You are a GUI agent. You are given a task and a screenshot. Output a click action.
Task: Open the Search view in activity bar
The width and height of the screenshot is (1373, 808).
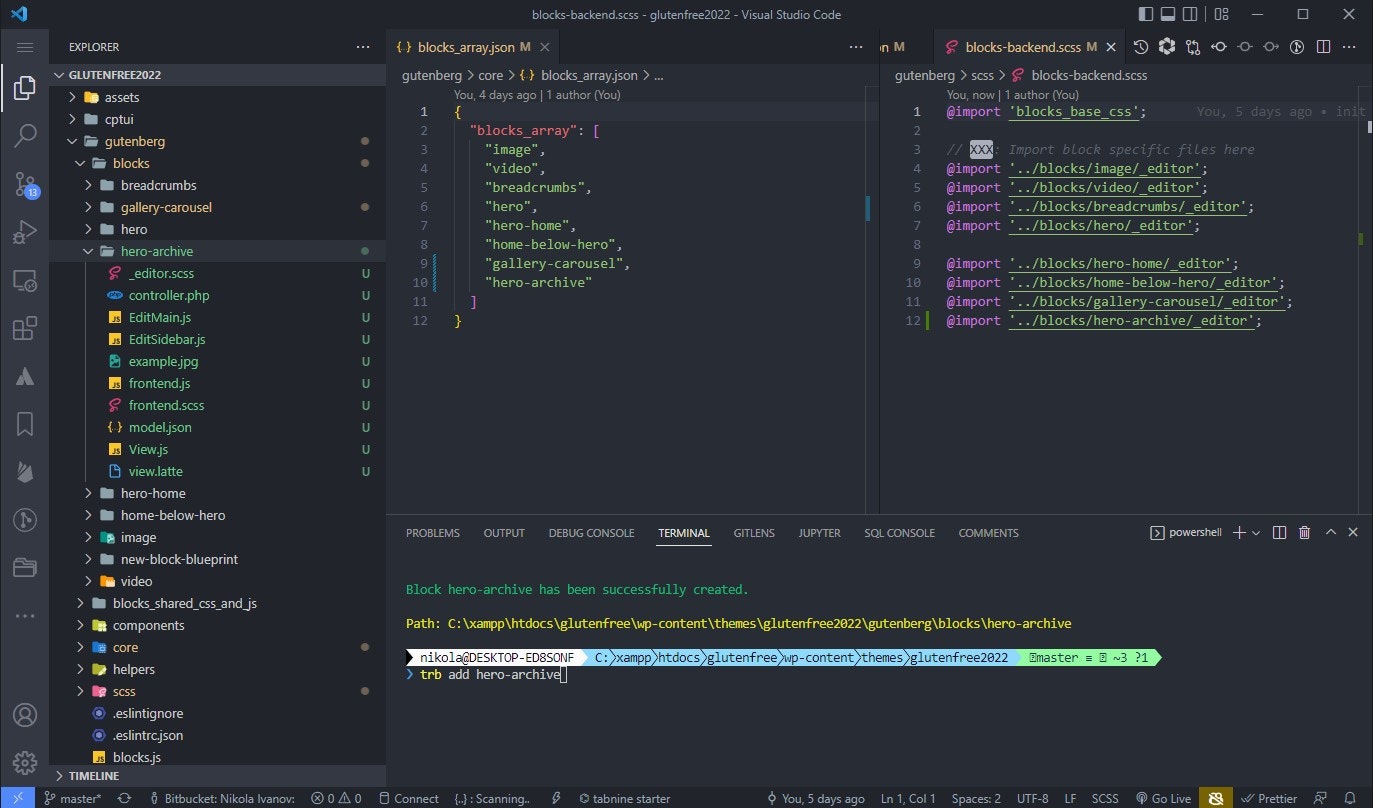pos(25,136)
